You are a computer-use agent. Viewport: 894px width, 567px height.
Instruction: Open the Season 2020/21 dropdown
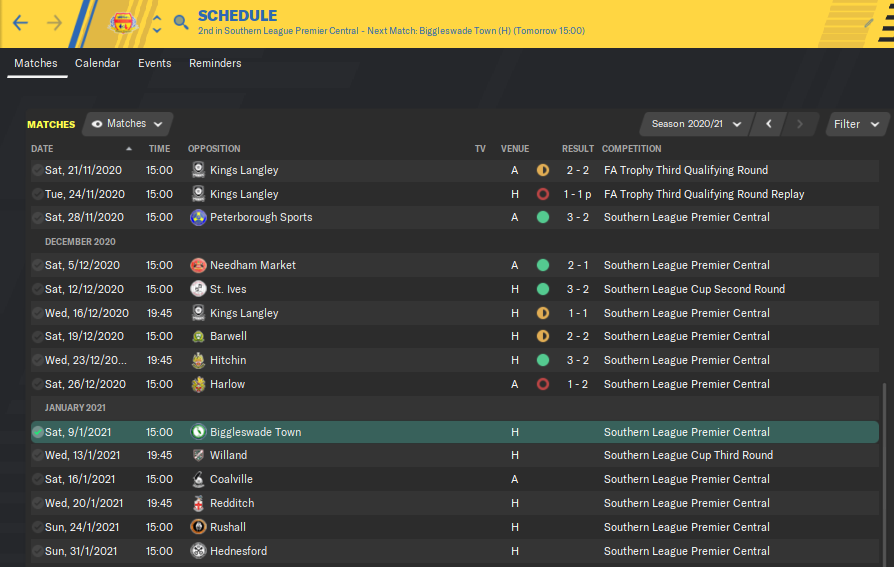pyautogui.click(x=696, y=124)
